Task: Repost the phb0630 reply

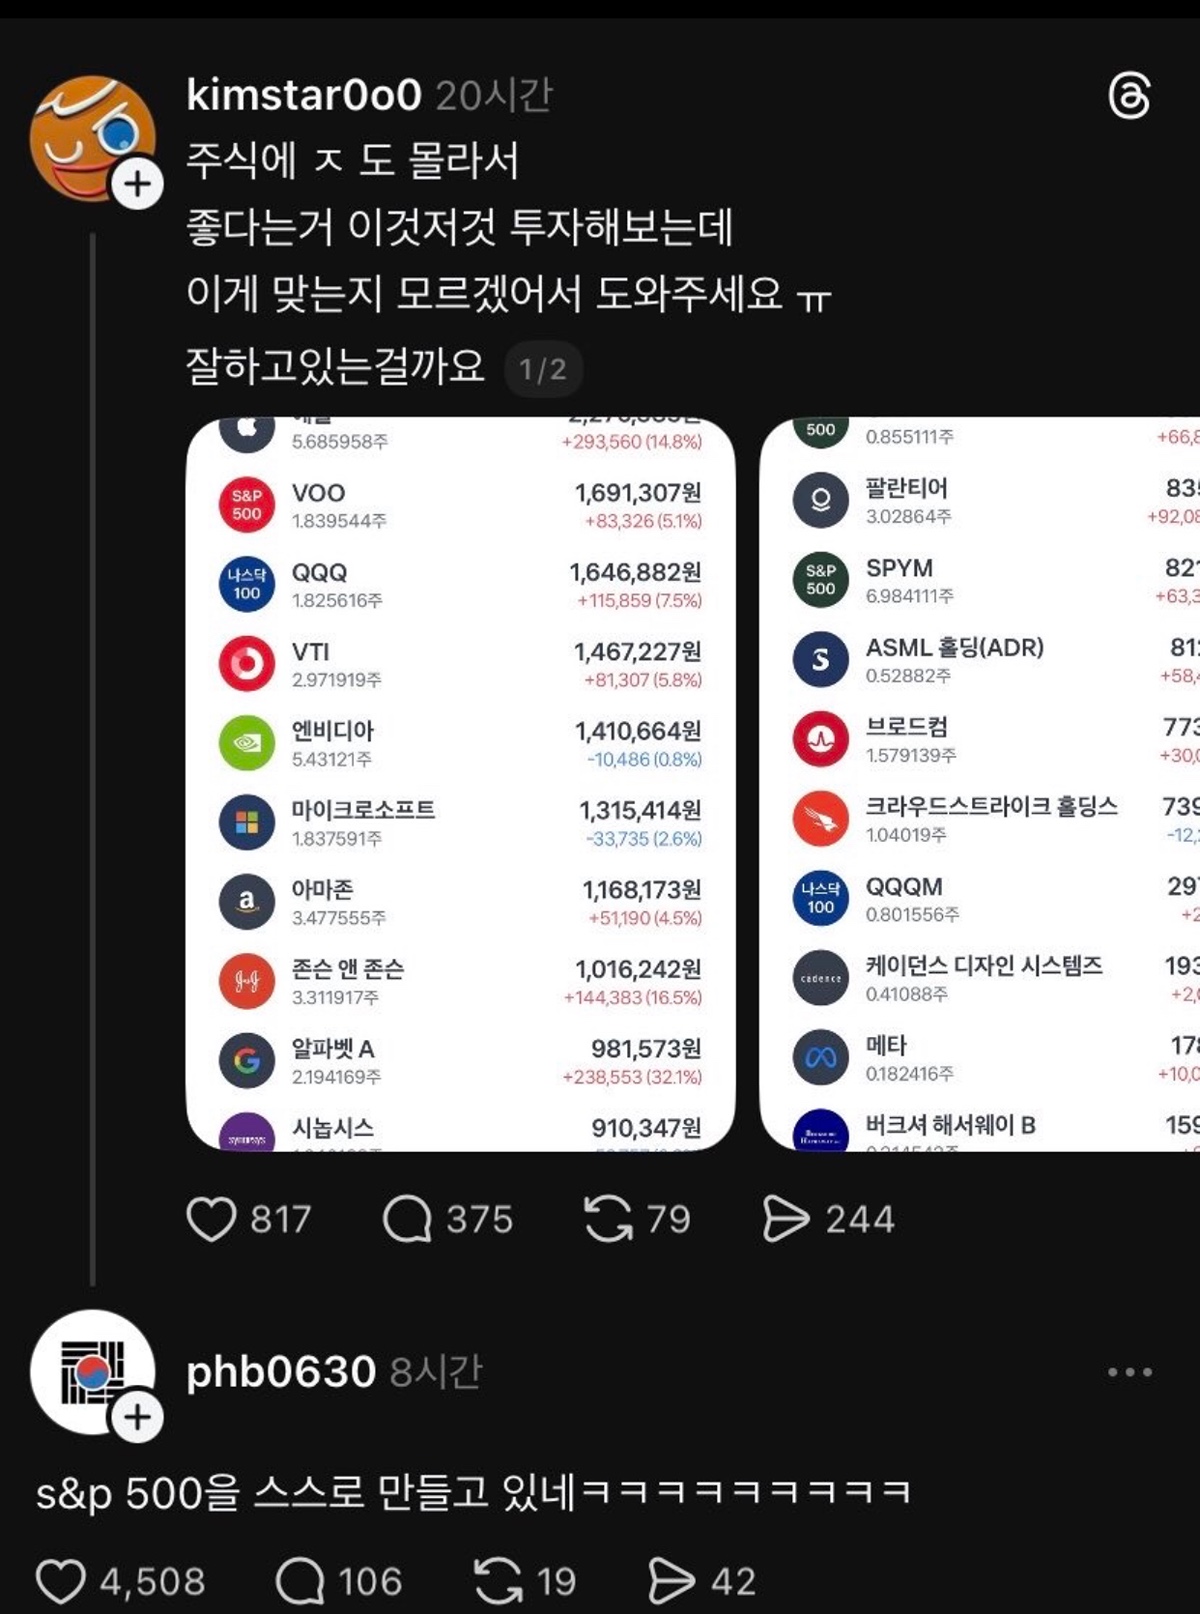Action: point(498,1581)
